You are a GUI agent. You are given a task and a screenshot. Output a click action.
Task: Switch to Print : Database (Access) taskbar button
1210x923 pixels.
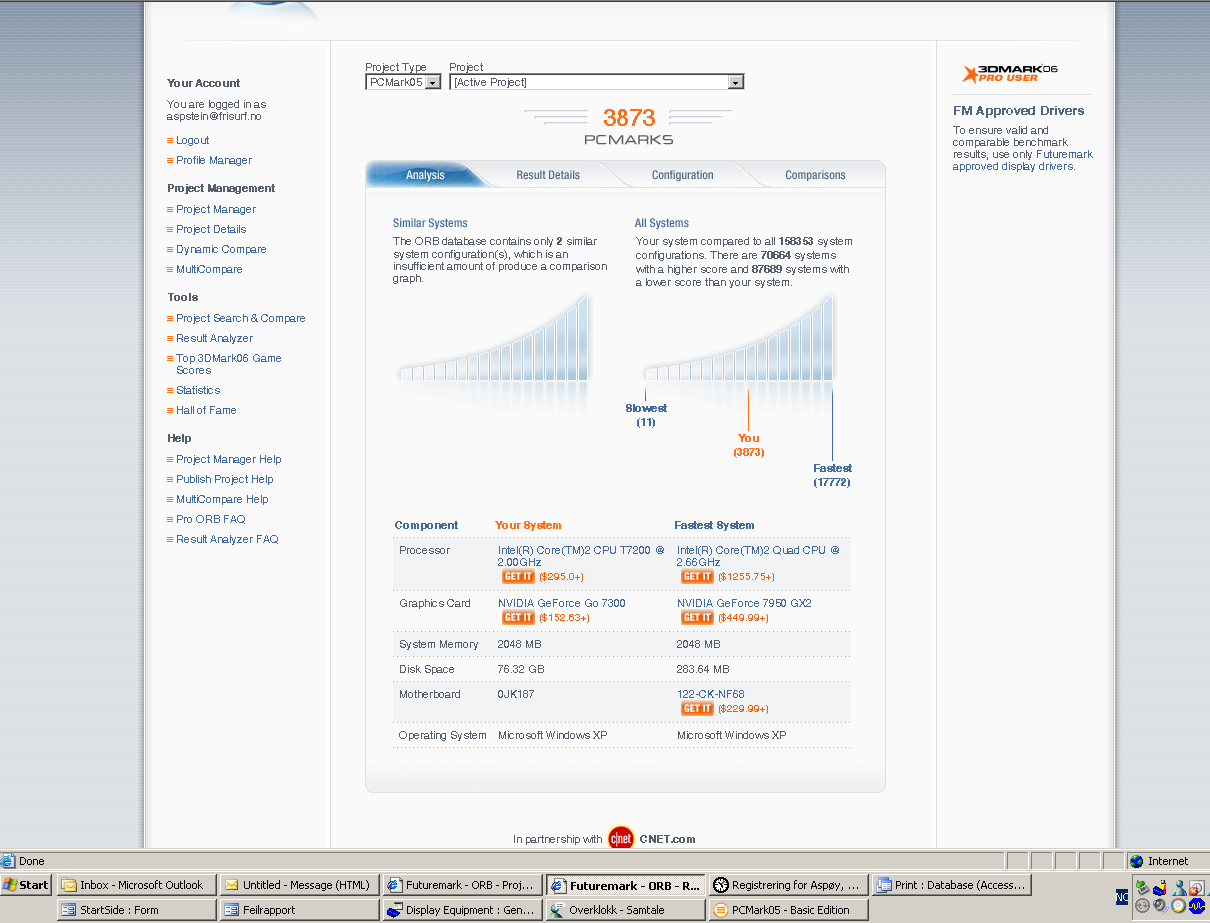pyautogui.click(x=952, y=885)
